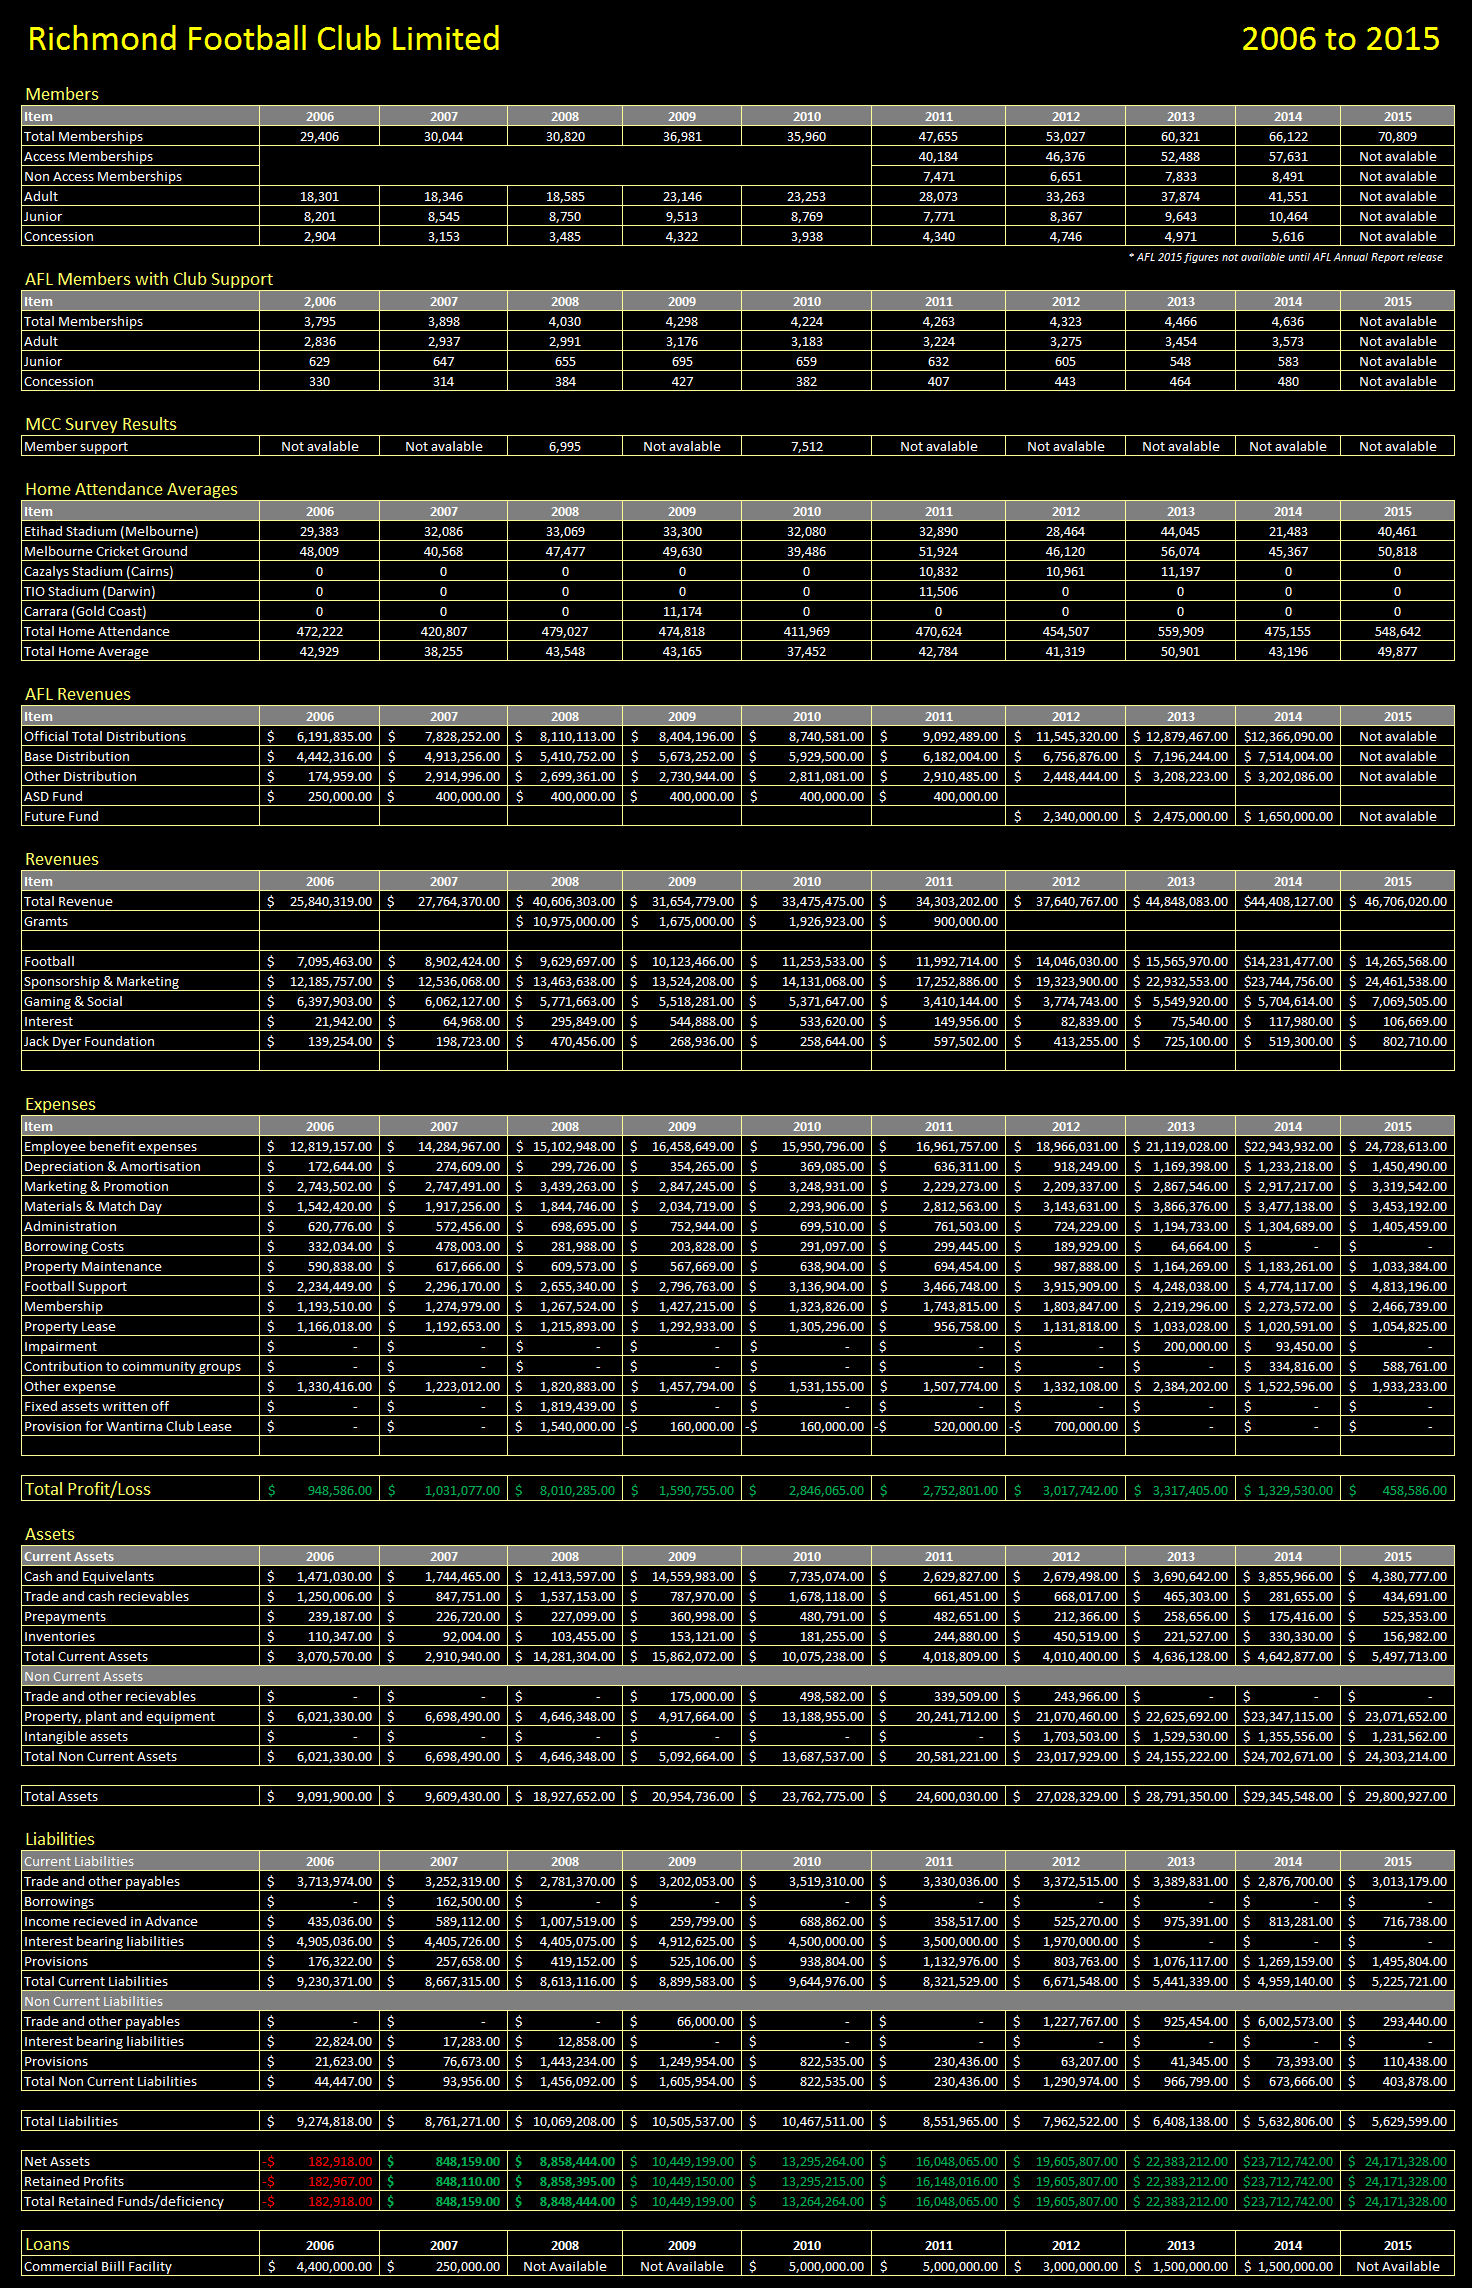Click the 11,506 TIO Stadium attendance cell
The width and height of the screenshot is (1472, 2288).
coord(938,591)
